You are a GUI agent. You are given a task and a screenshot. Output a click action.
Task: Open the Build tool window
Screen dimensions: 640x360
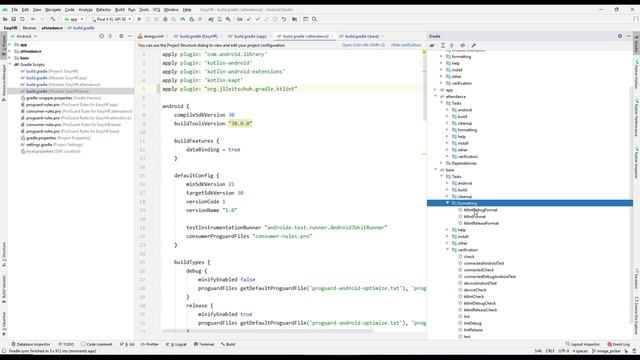(x=228, y=344)
